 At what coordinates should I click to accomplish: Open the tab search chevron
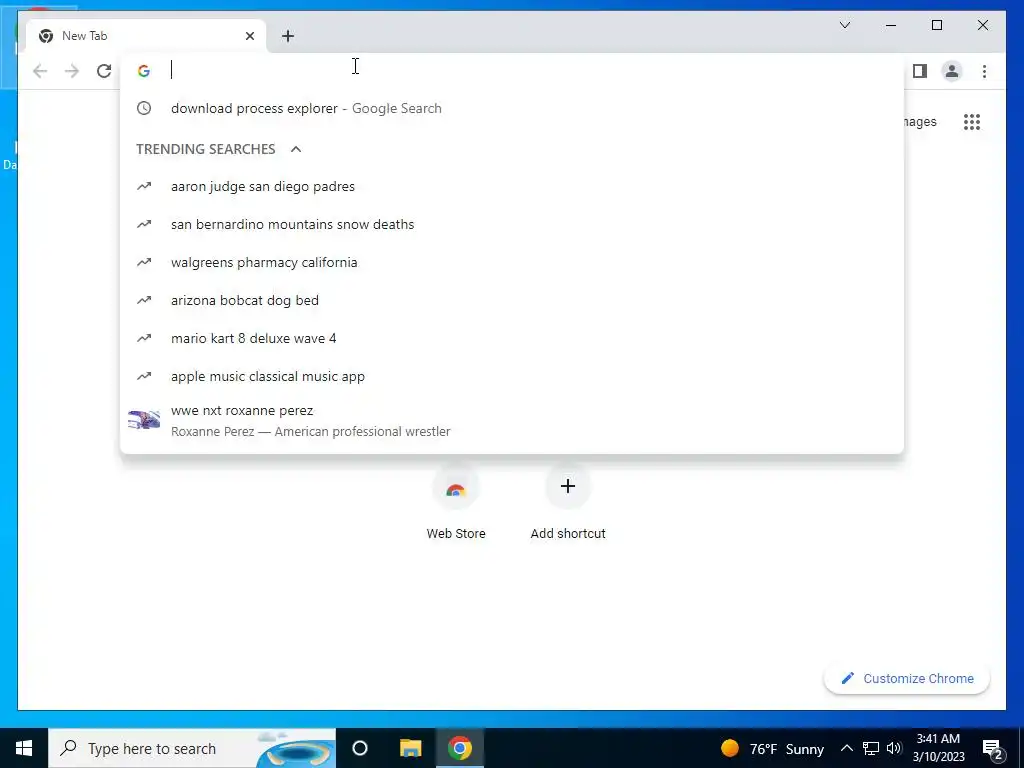(844, 25)
